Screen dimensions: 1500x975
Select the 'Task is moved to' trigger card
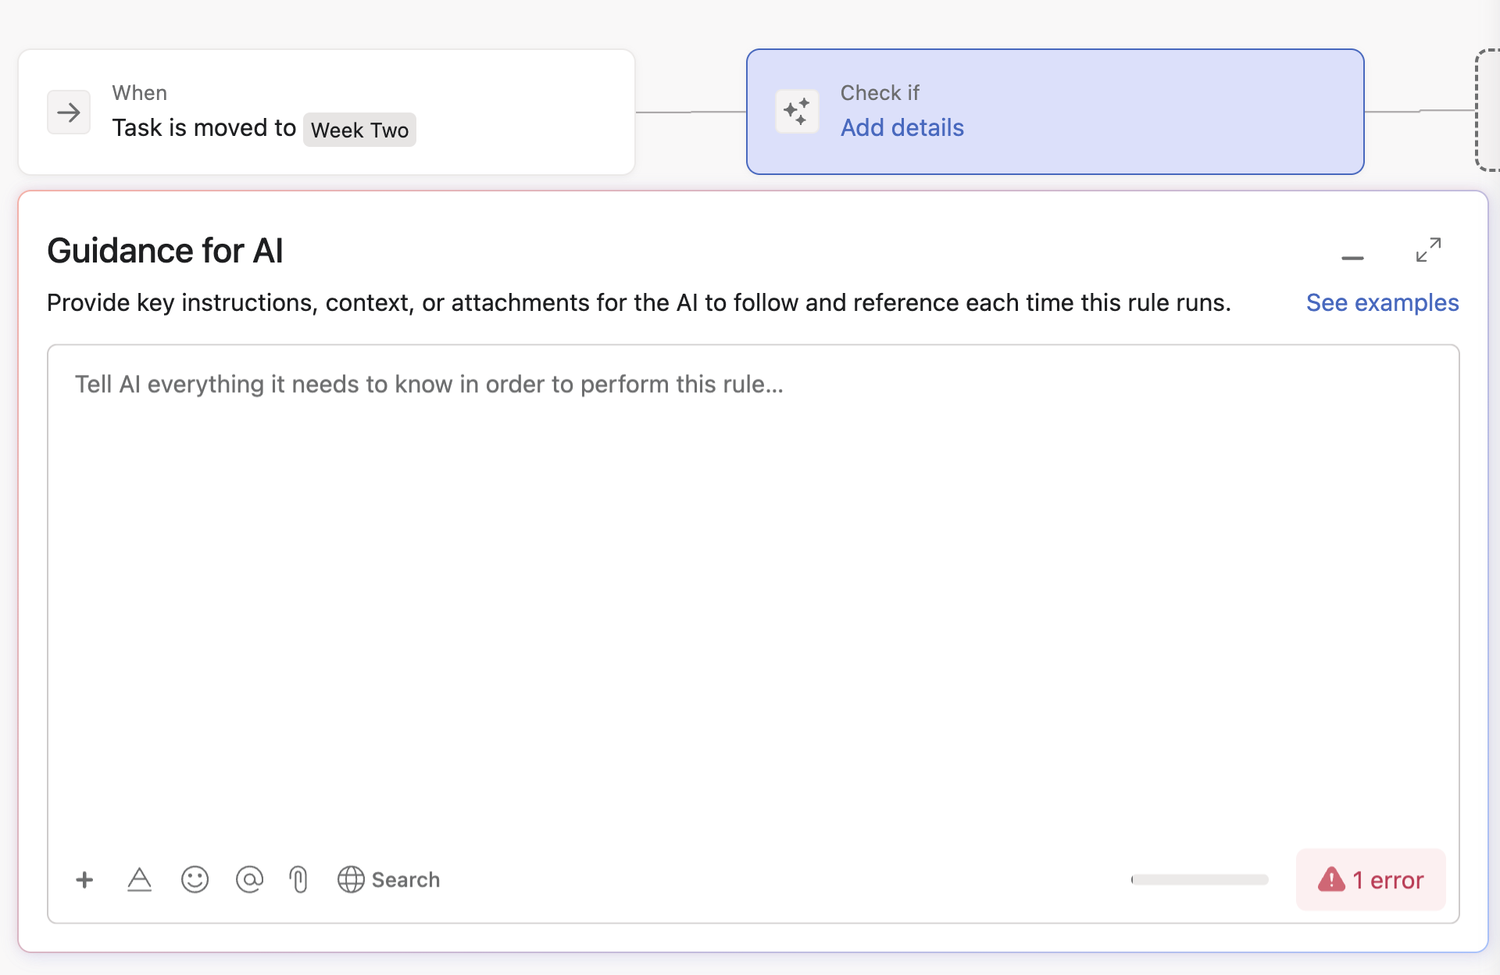[x=327, y=112]
